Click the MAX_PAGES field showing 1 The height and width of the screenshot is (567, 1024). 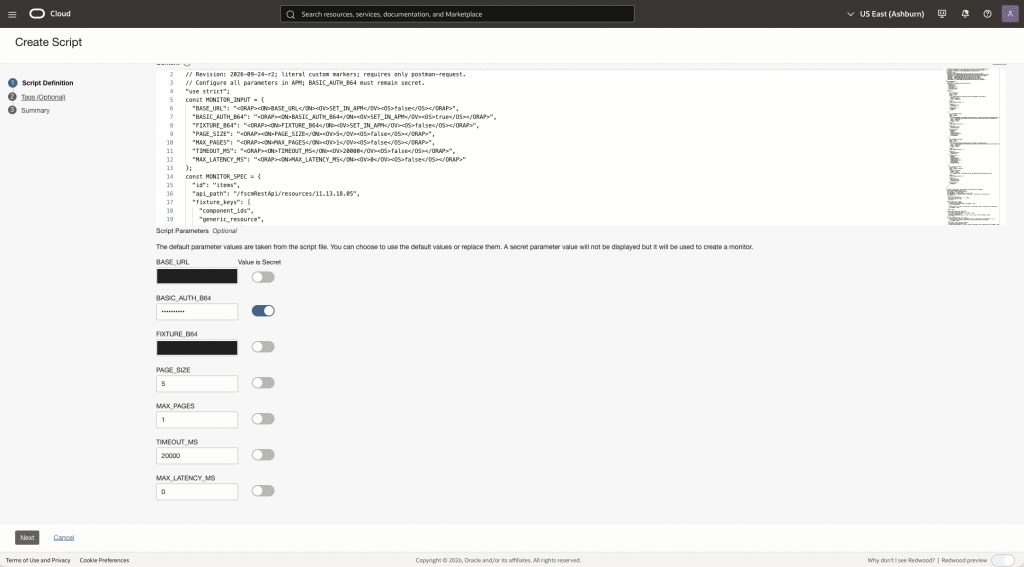(197, 419)
